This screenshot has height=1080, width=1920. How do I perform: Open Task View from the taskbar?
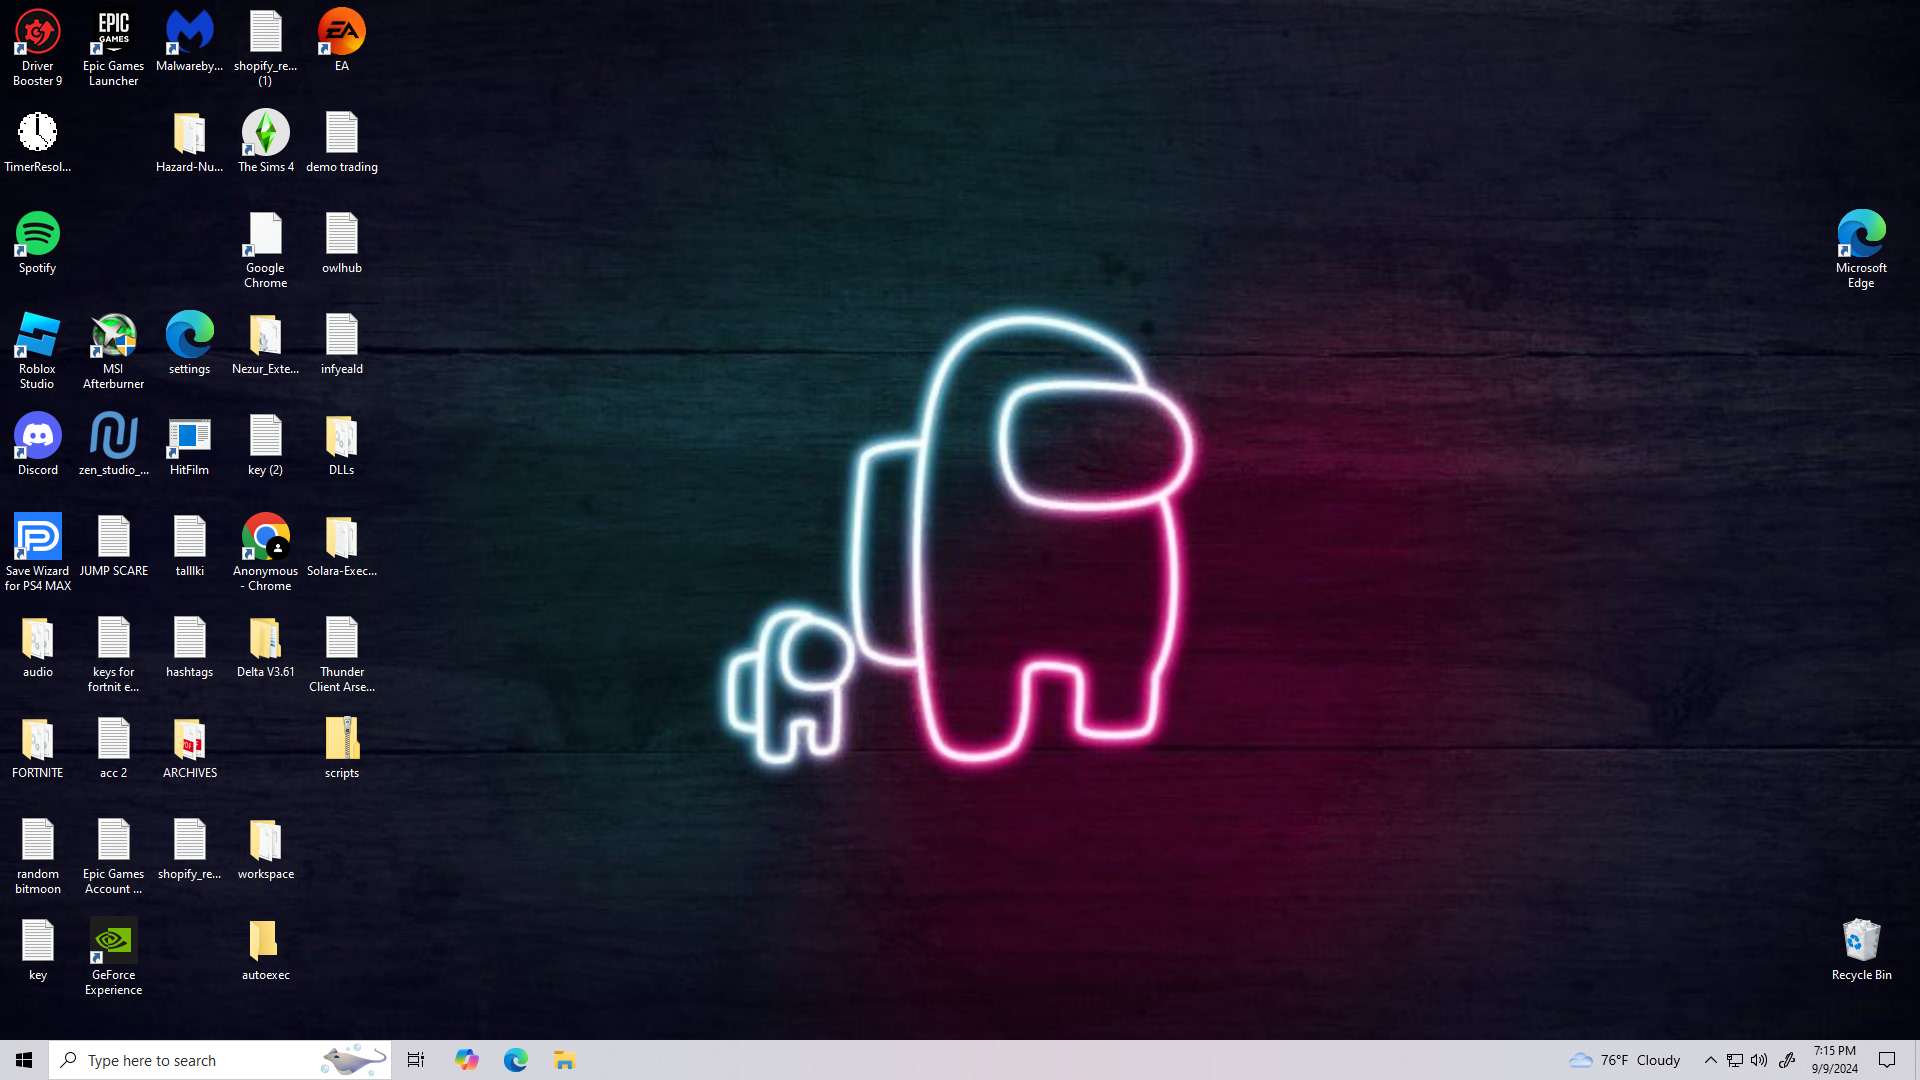(416, 1060)
